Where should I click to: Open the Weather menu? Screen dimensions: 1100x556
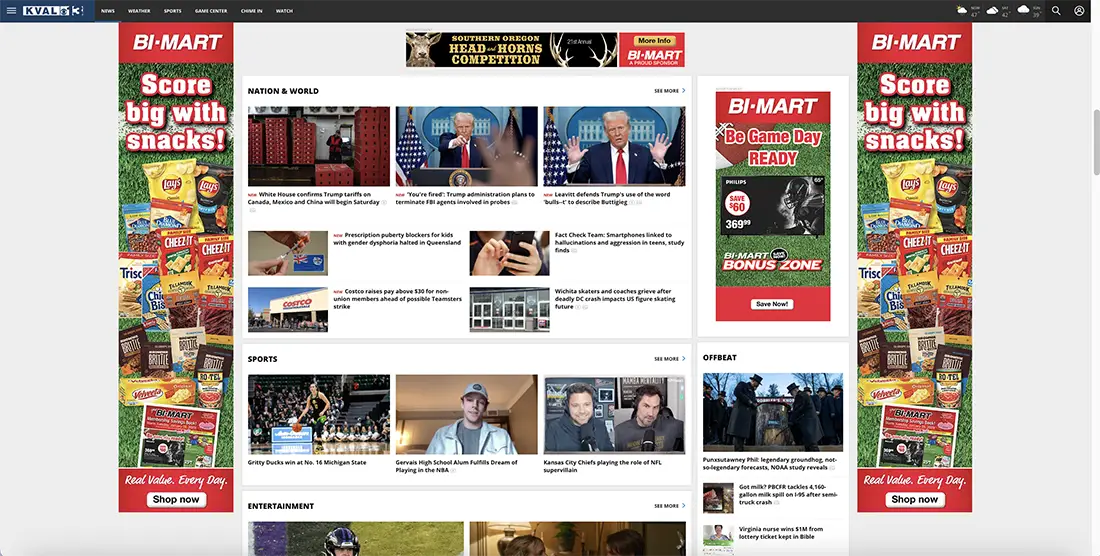pos(139,11)
